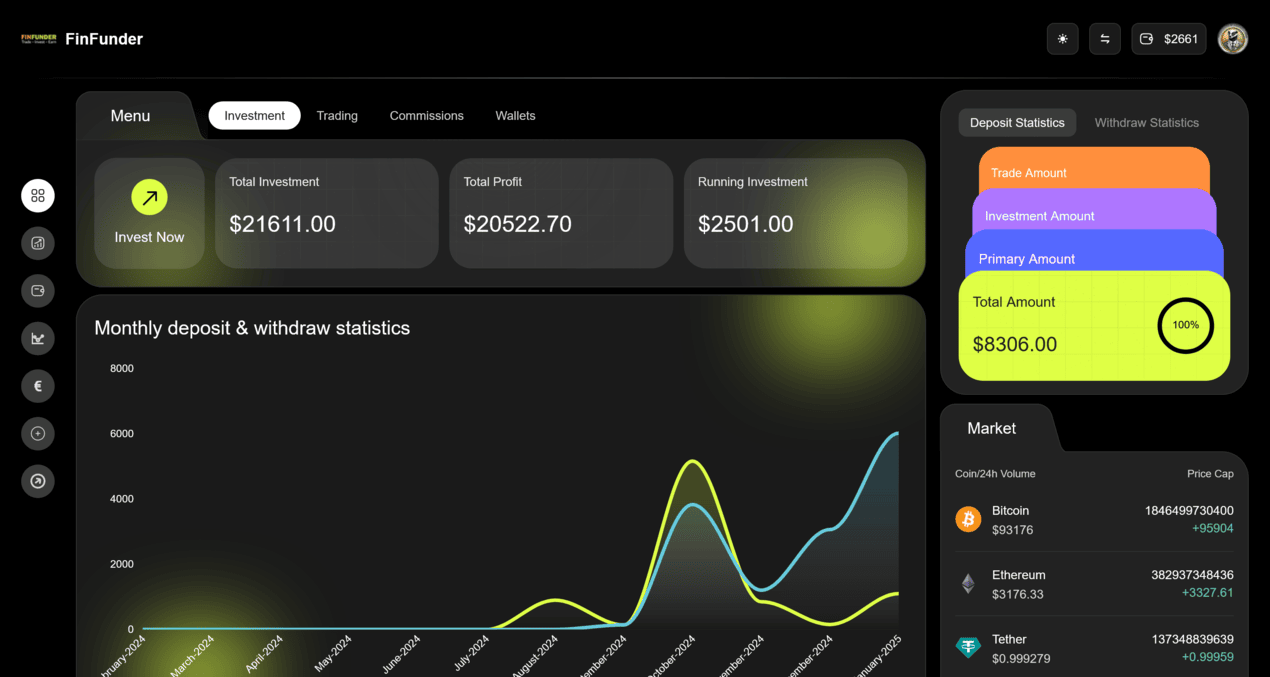1270x677 pixels.
Task: Click the Invest Now arrow icon
Action: [149, 197]
